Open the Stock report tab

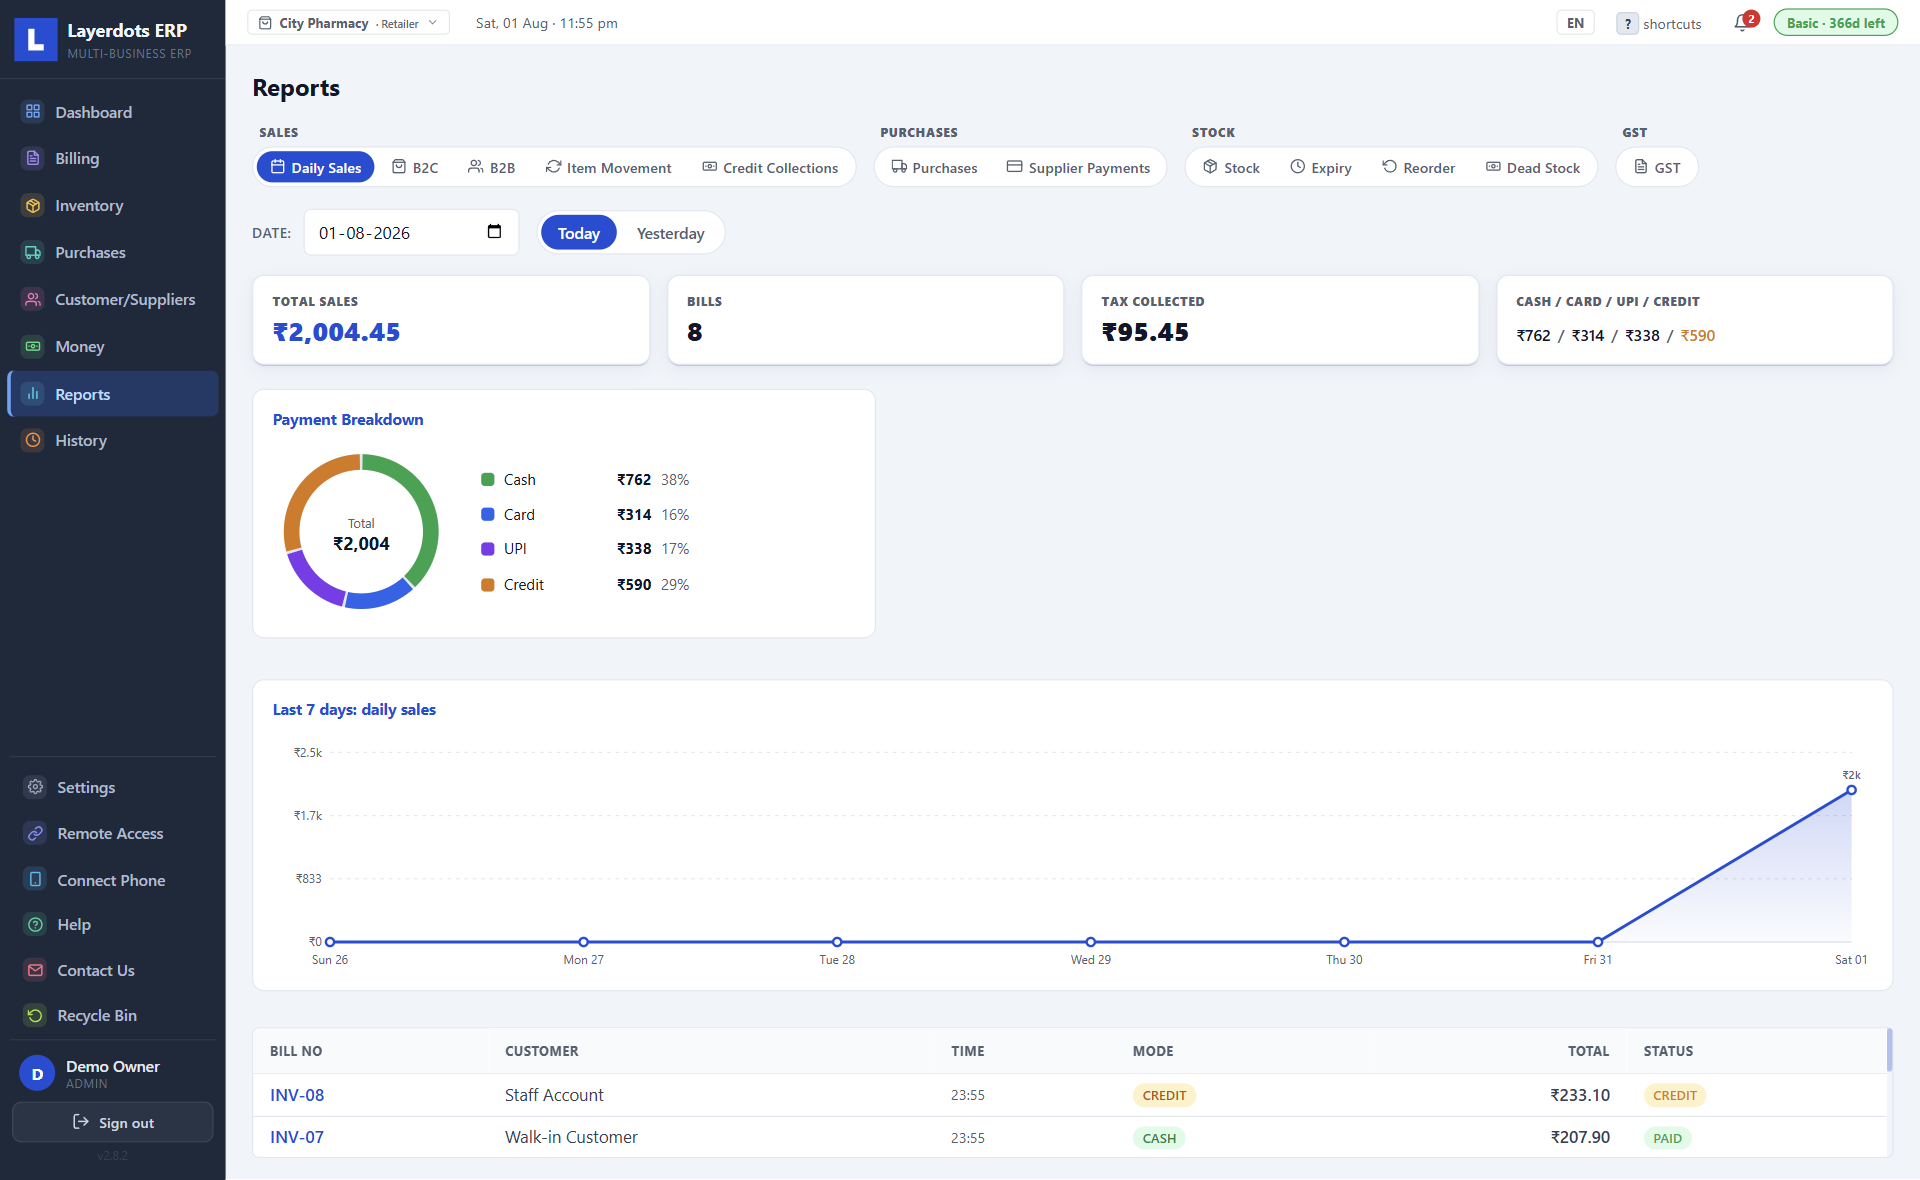tap(1231, 167)
